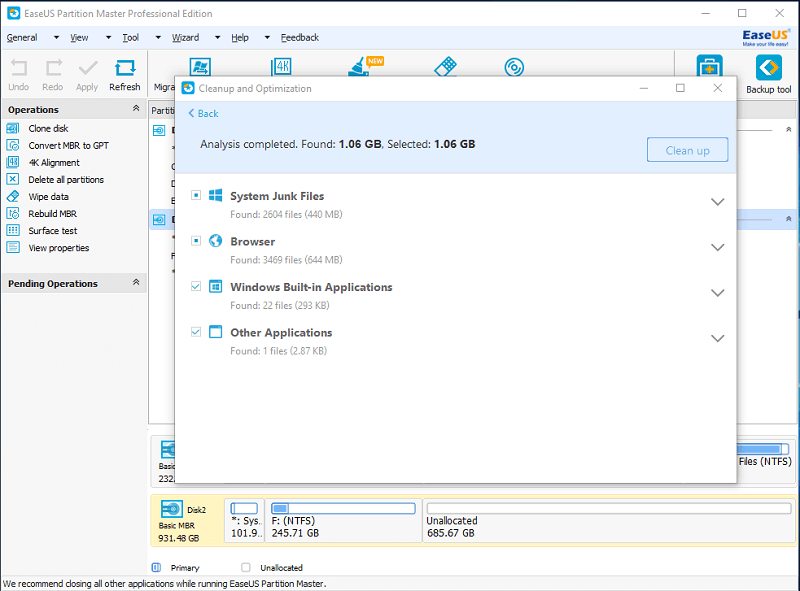The width and height of the screenshot is (800, 591).
Task: Open the Wipe data eraser toolbar icon
Action: 445,67
